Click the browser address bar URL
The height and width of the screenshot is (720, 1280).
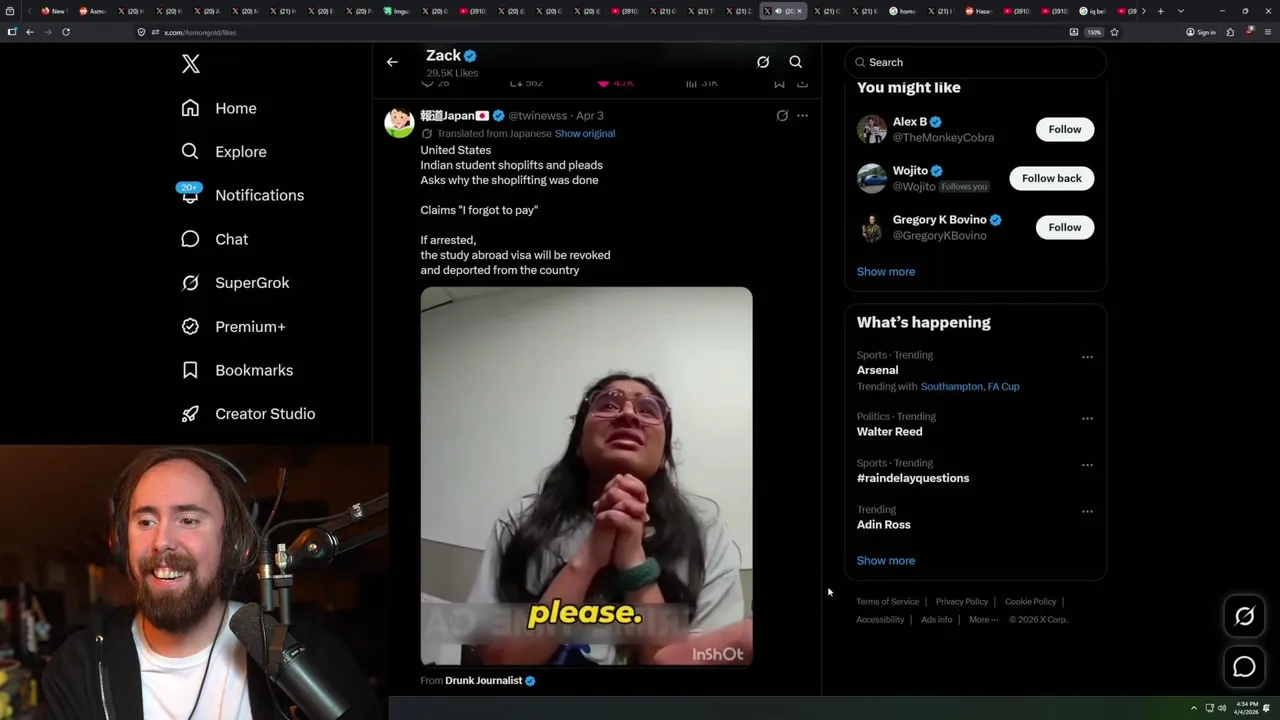pos(200,32)
